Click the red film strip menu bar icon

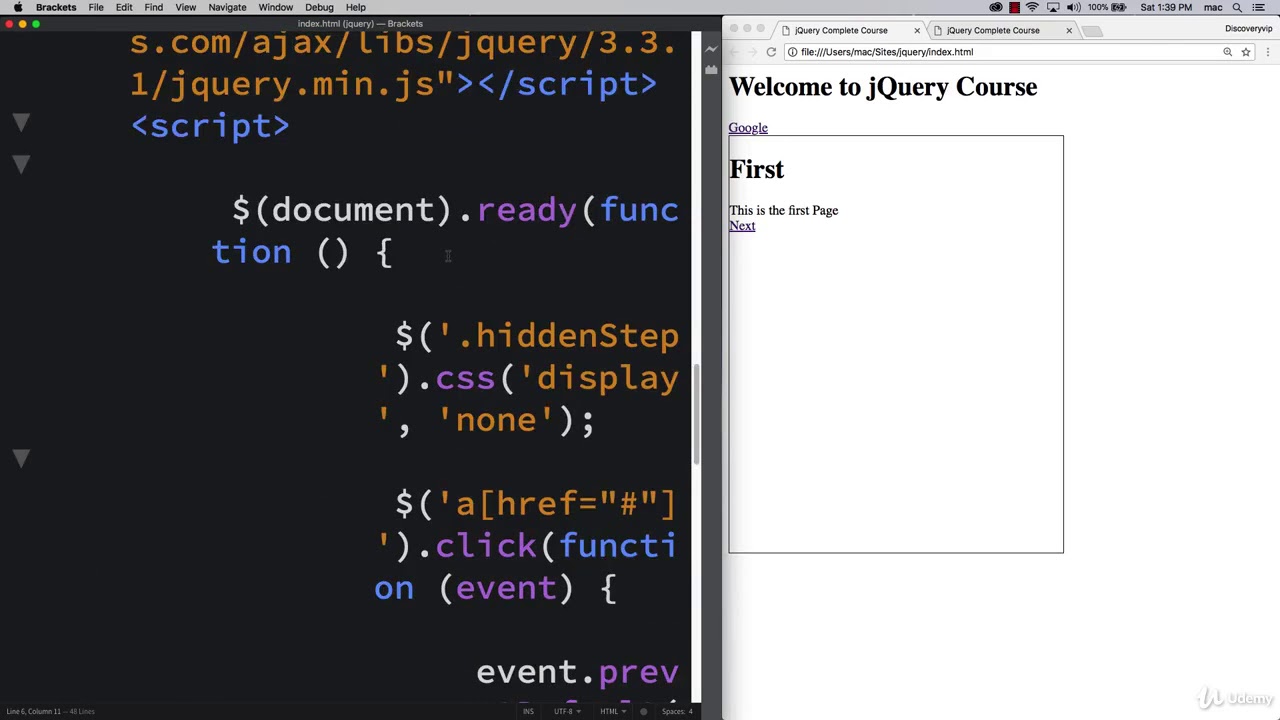tap(1014, 7)
